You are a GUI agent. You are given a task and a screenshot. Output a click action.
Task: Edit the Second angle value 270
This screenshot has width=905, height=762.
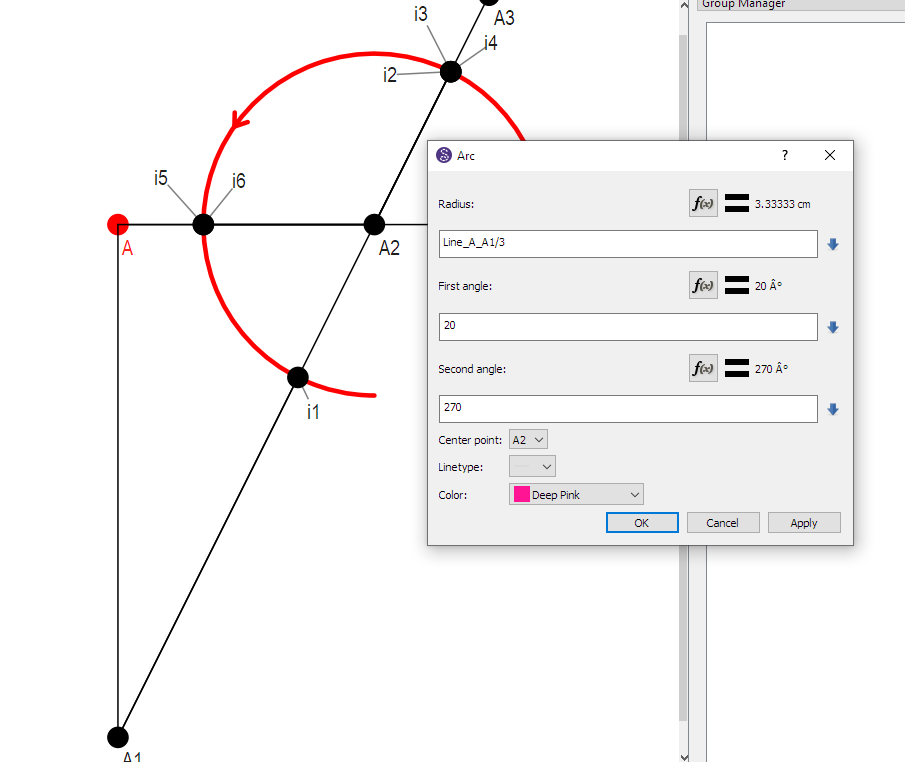click(628, 409)
